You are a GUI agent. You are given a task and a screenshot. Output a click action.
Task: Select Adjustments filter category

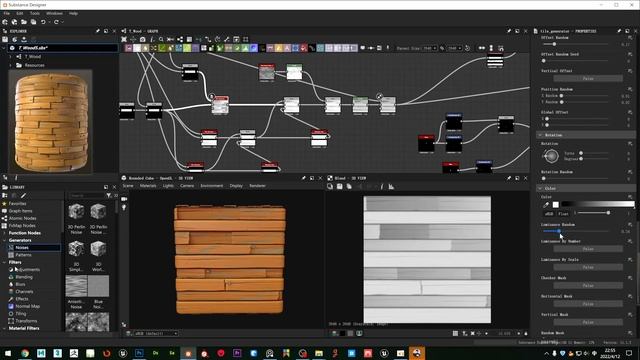point(28,270)
